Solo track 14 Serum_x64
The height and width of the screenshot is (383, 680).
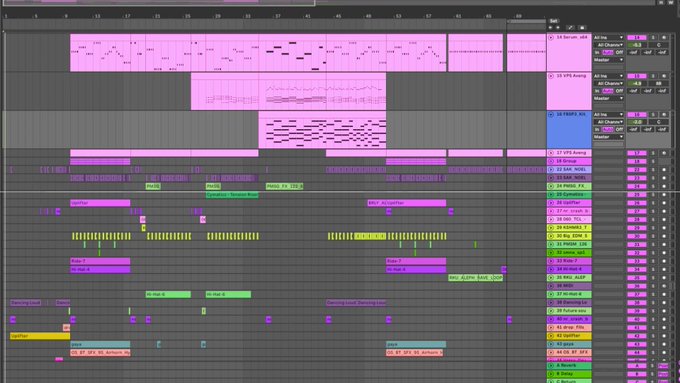pos(653,37)
